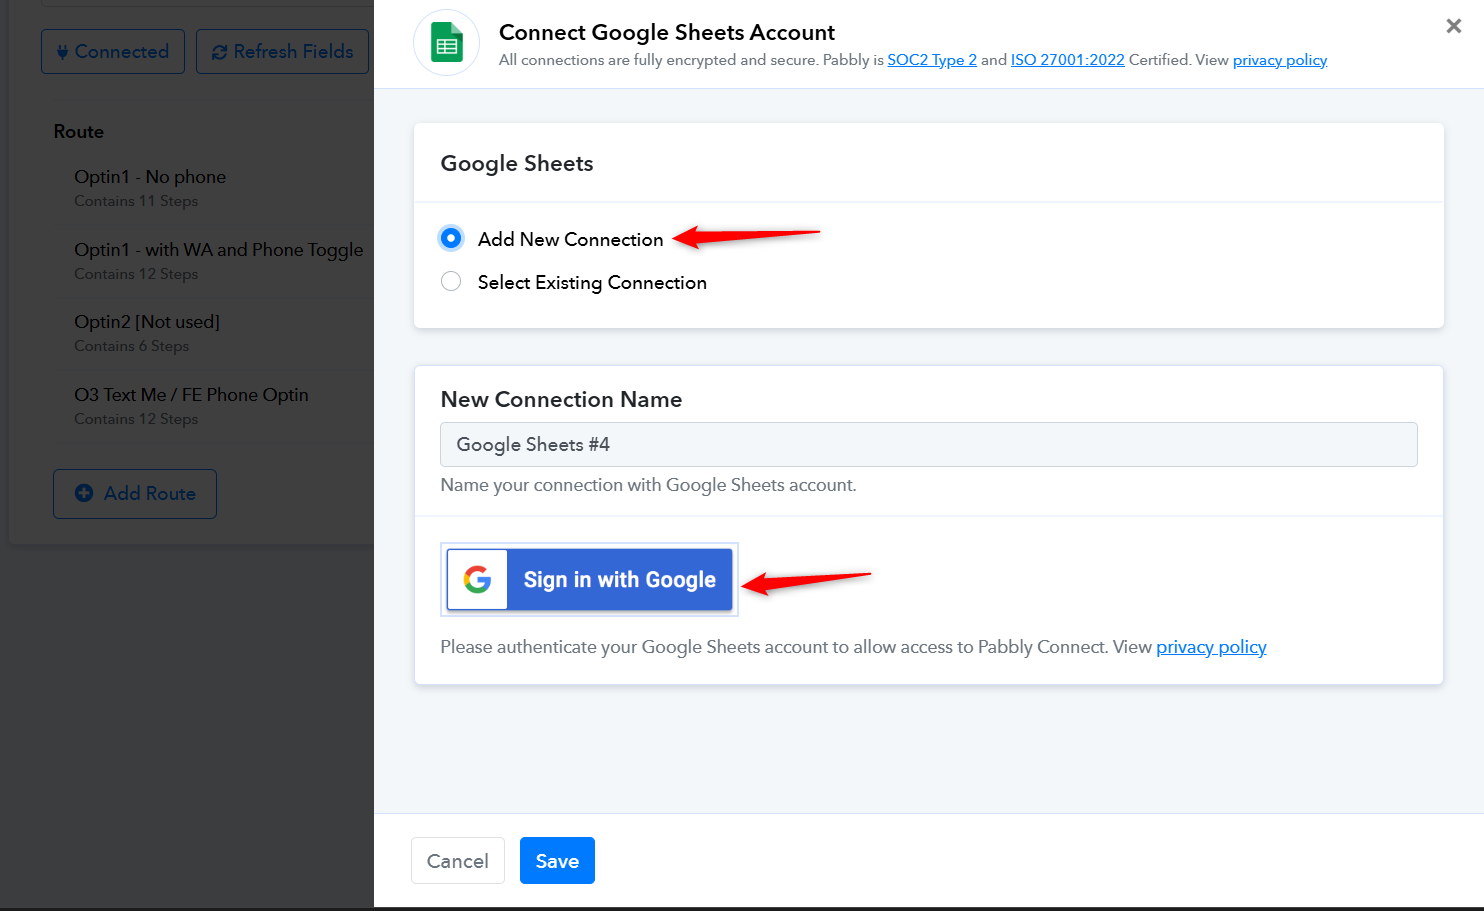Open route Optin1 - with WA and Phone Toggle
1484x911 pixels.
[219, 250]
